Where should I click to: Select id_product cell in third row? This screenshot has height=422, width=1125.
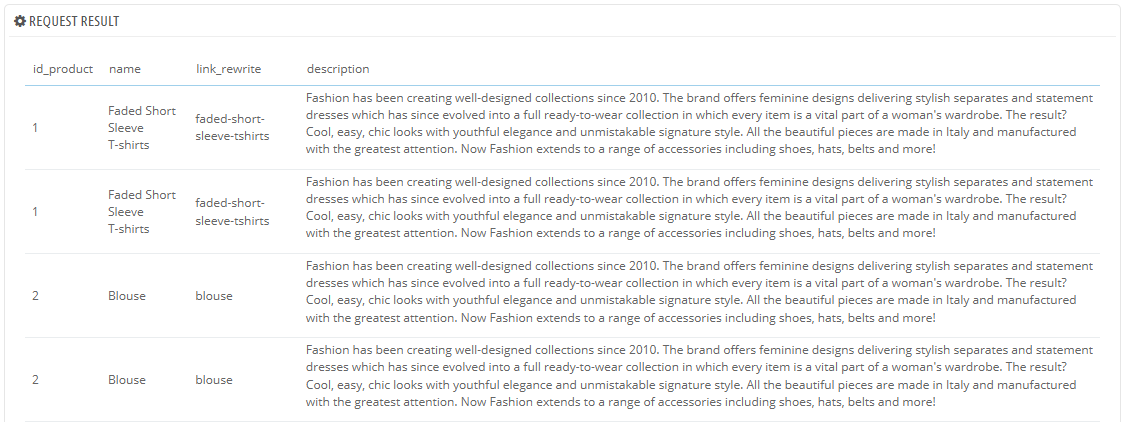click(x=36, y=296)
